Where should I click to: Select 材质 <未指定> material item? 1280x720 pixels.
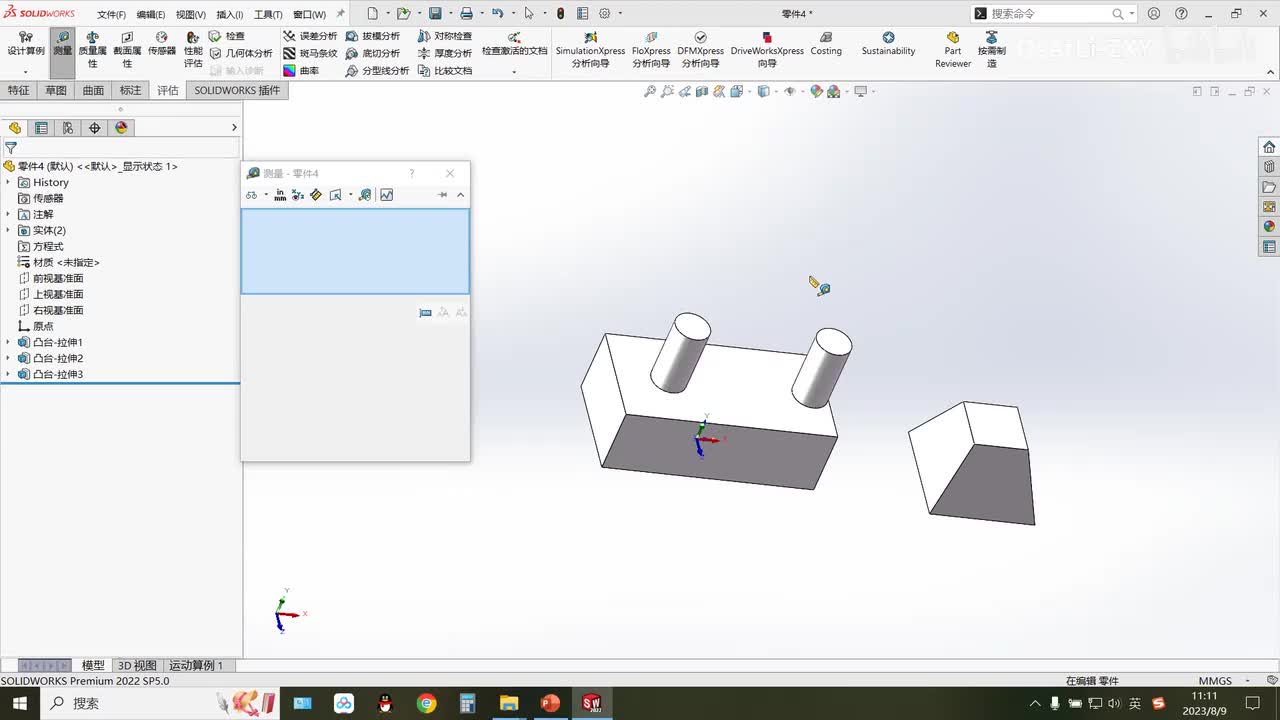click(59, 262)
